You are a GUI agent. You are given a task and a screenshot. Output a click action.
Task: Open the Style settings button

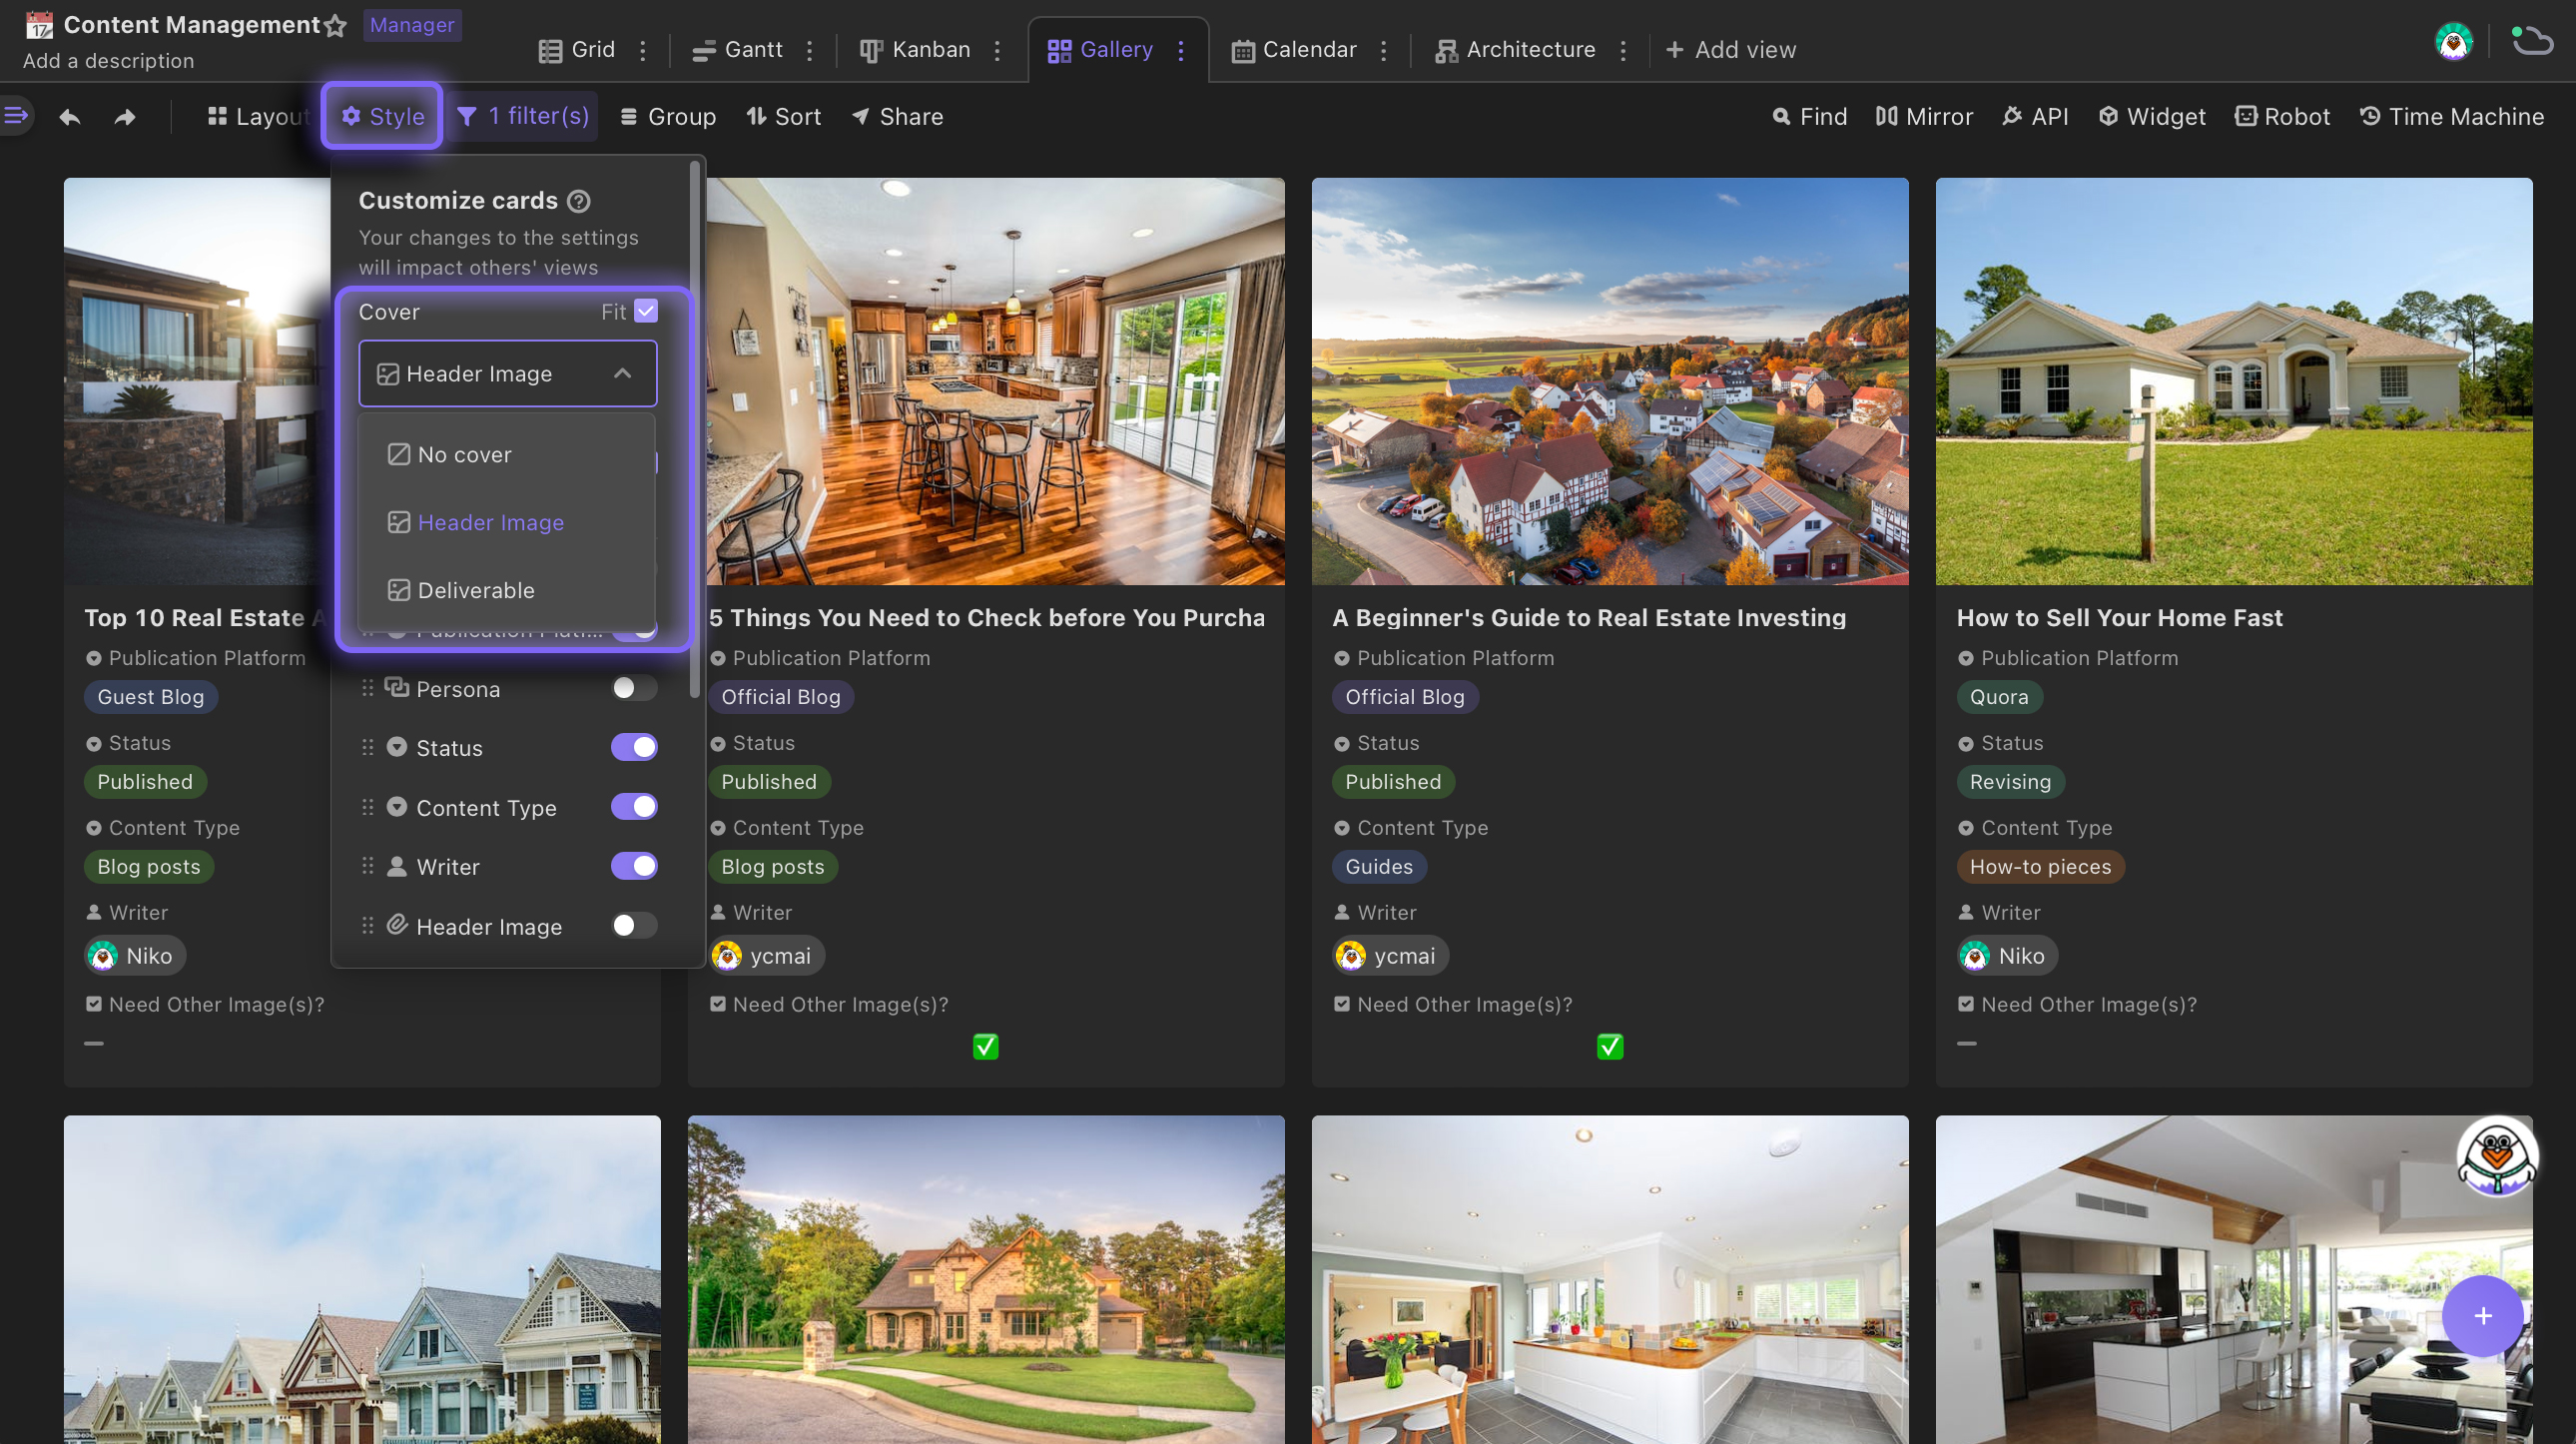(x=382, y=116)
